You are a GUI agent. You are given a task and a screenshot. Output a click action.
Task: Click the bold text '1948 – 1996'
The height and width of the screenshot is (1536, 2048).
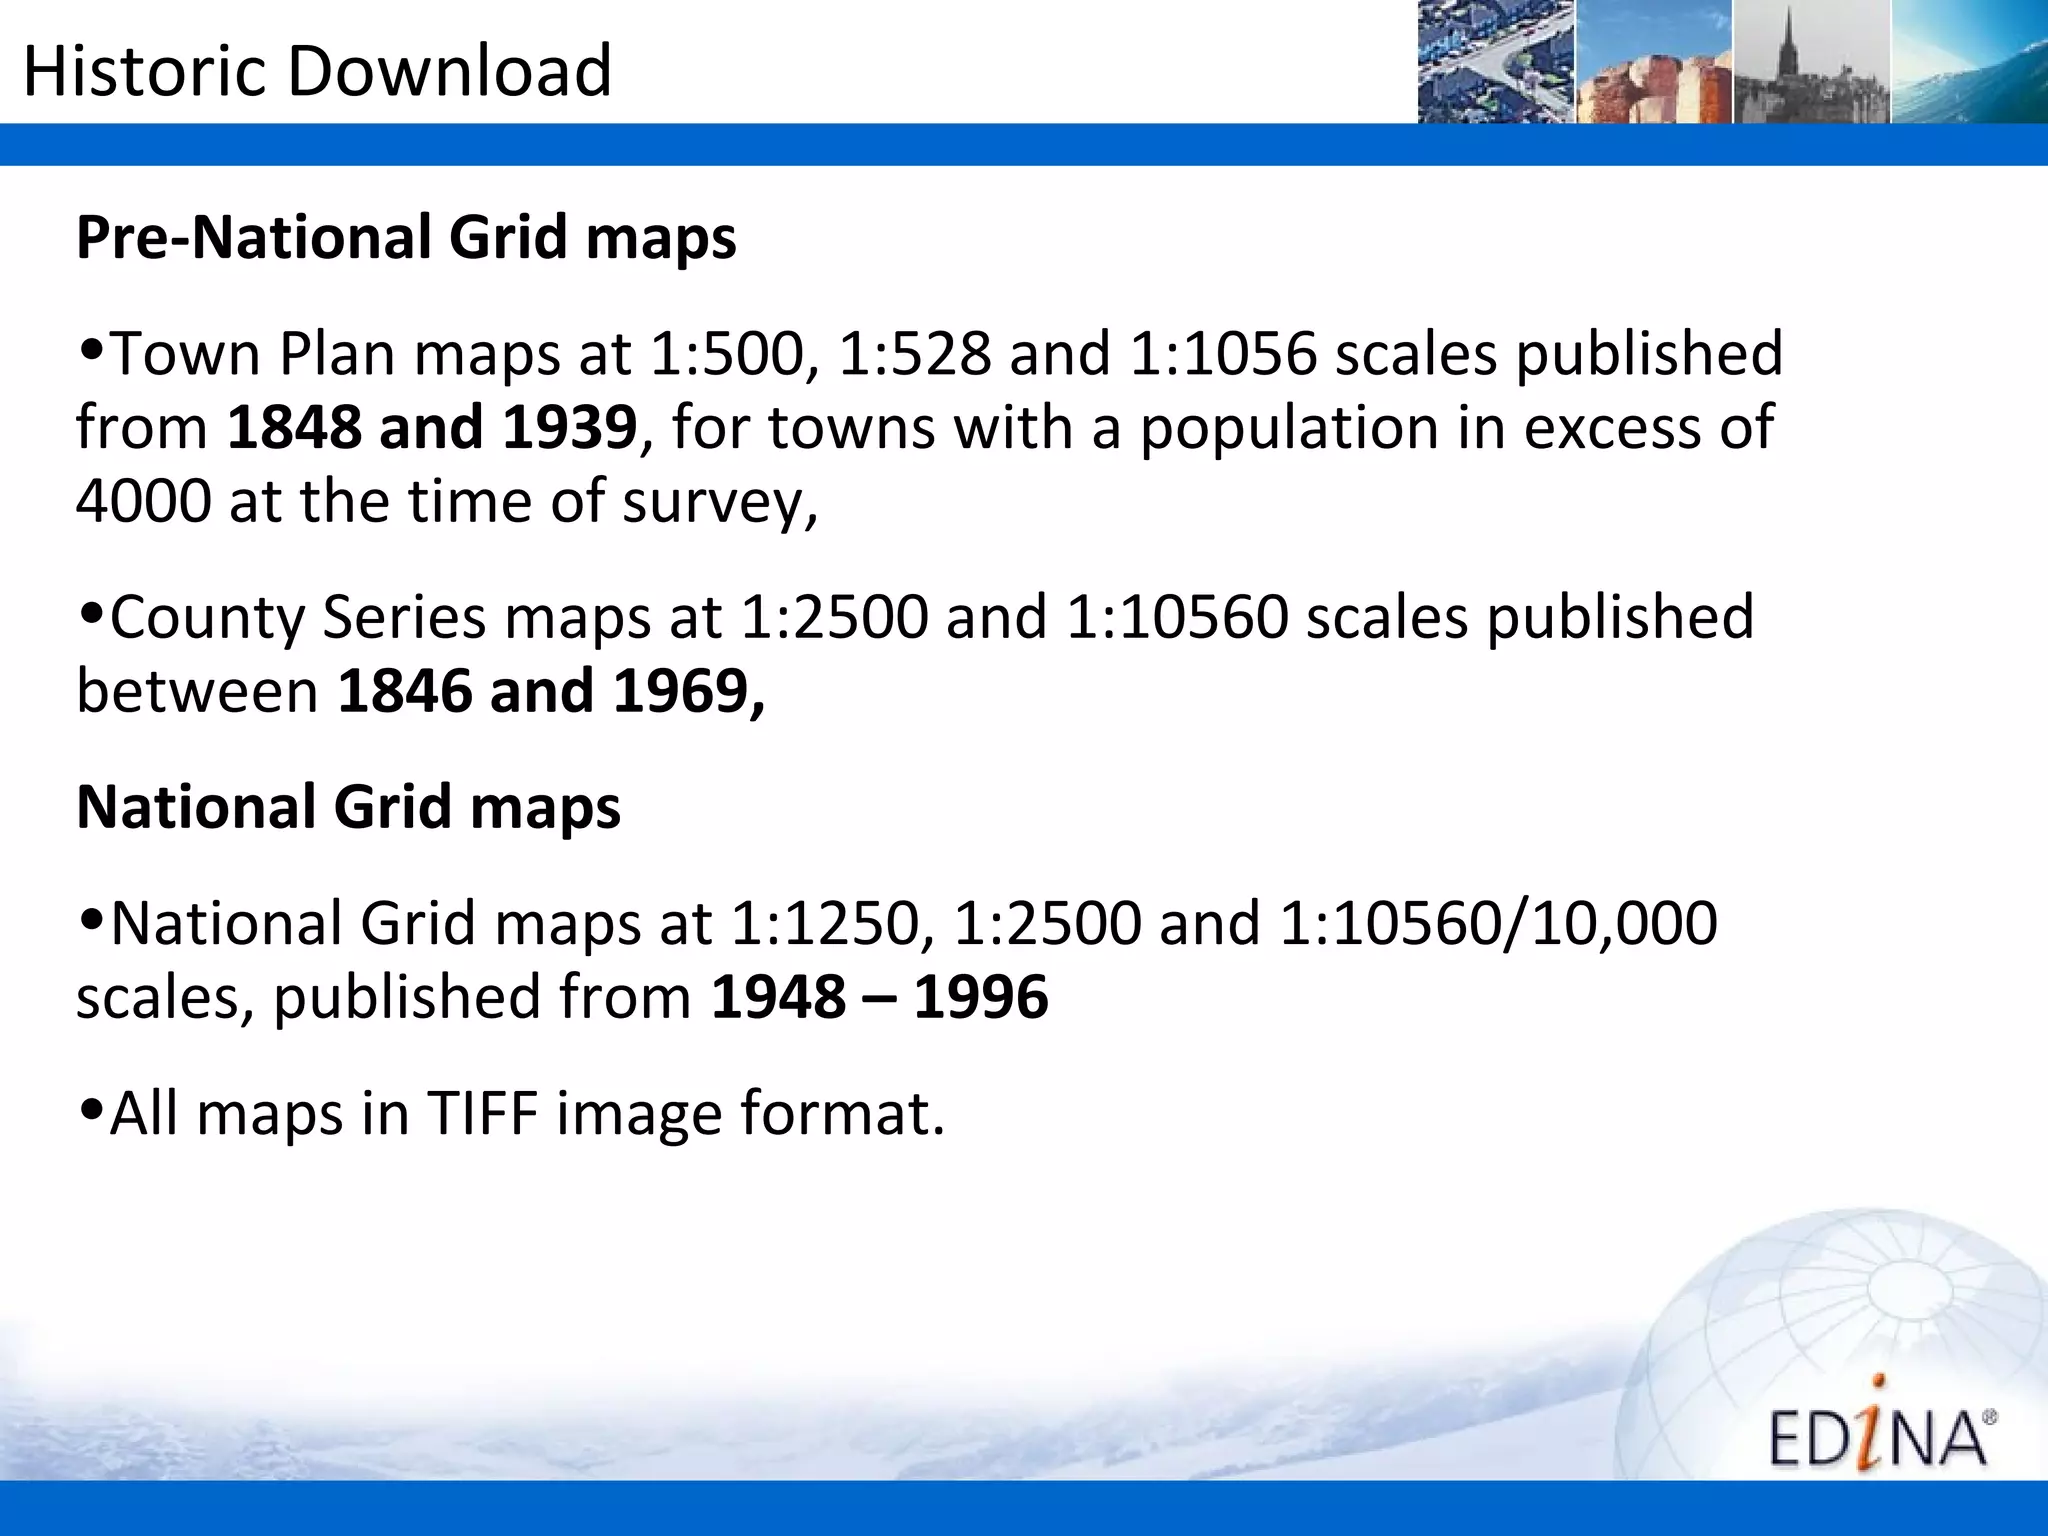pyautogui.click(x=879, y=997)
